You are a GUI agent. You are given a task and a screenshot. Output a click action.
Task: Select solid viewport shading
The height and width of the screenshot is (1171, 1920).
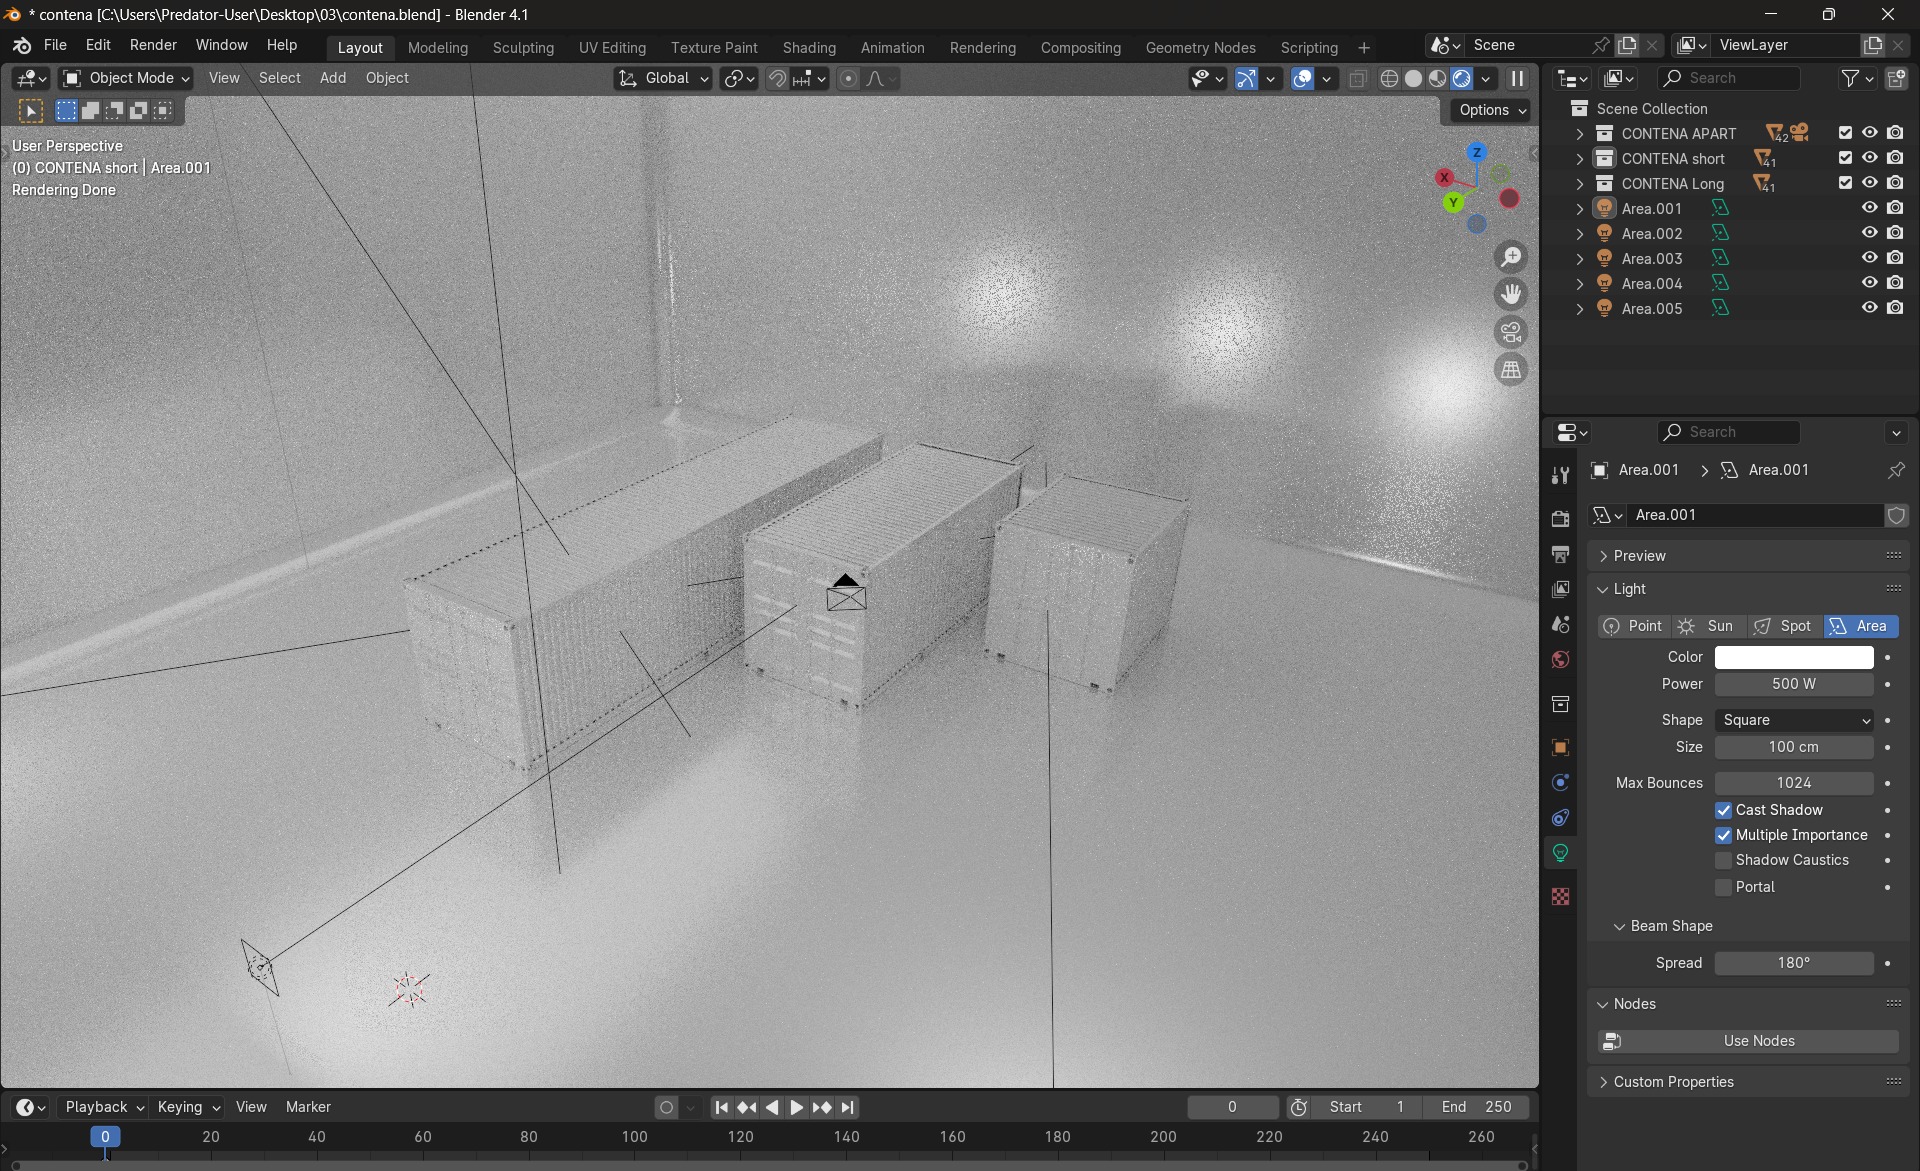pyautogui.click(x=1413, y=78)
